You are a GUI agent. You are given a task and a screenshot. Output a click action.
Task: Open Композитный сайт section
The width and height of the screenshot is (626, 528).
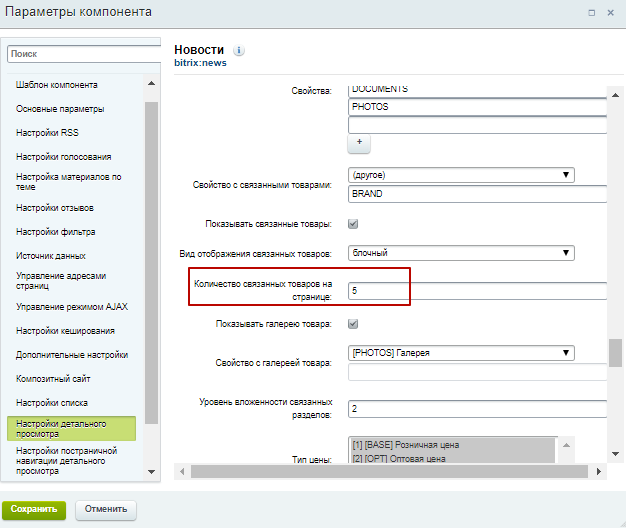coord(53,379)
